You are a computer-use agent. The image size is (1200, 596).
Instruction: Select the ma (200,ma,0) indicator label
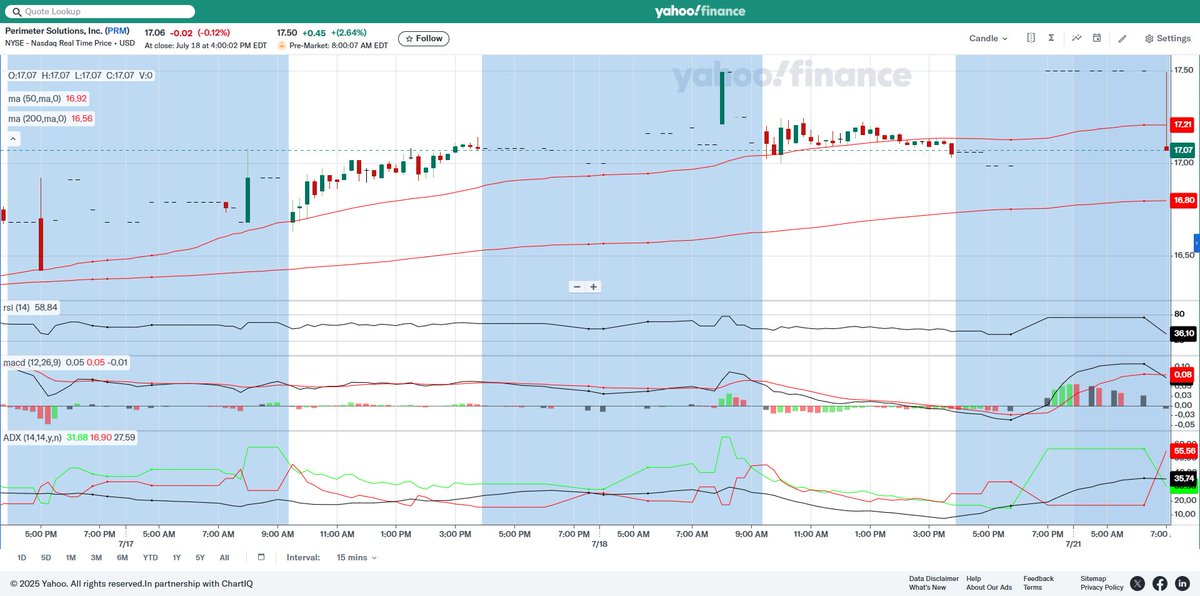[51, 118]
